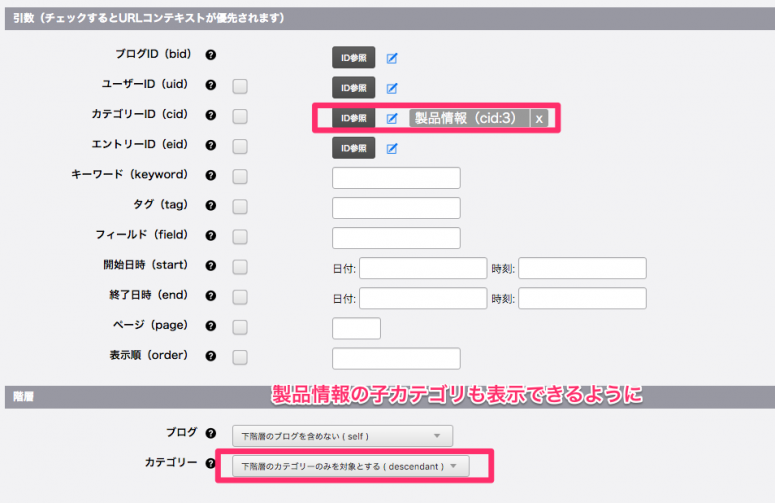775x503 pixels.
Task: Click ID参照 button in エントリーID row
Action: pos(354,148)
